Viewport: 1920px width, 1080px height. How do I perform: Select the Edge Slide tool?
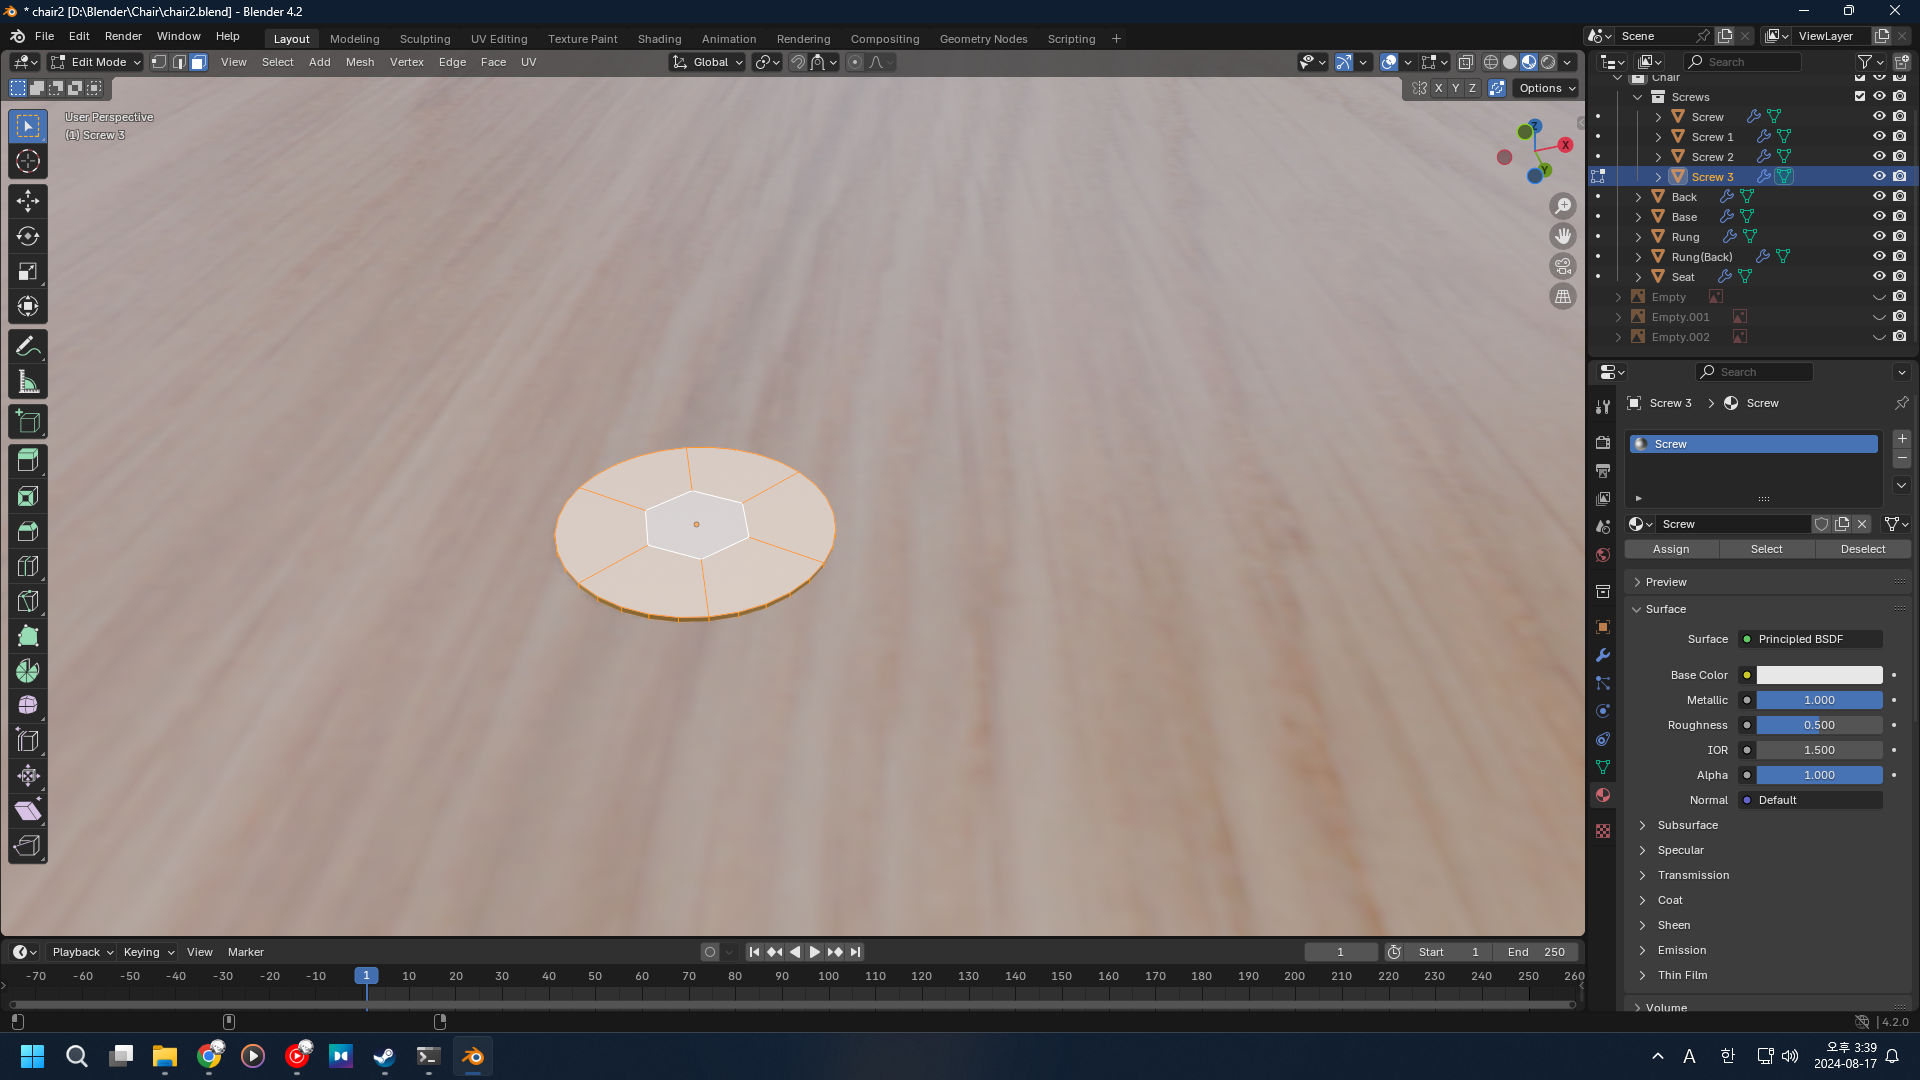(28, 741)
